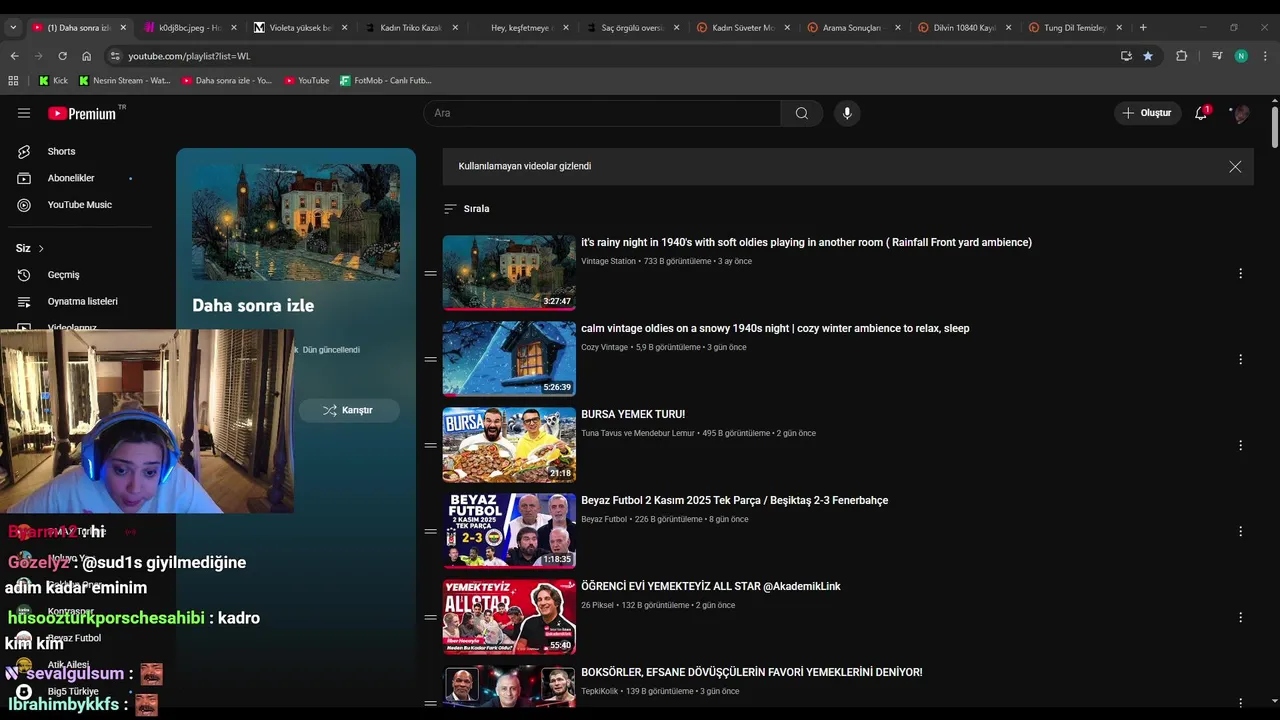Play the rainy night 1940's thumbnail
The image size is (1280, 720).
(x=509, y=273)
